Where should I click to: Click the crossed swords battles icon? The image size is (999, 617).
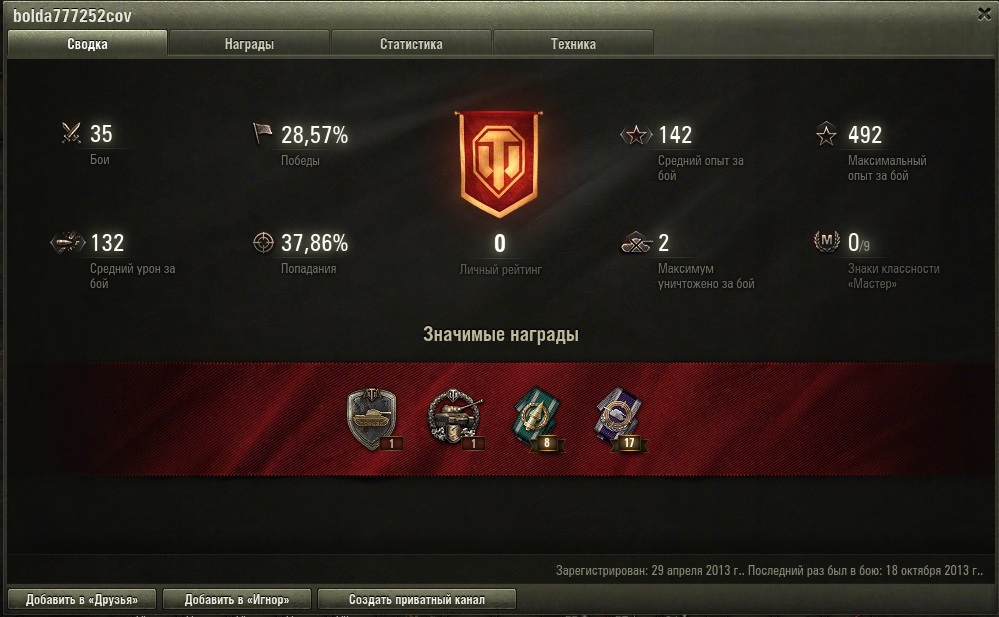click(x=71, y=133)
